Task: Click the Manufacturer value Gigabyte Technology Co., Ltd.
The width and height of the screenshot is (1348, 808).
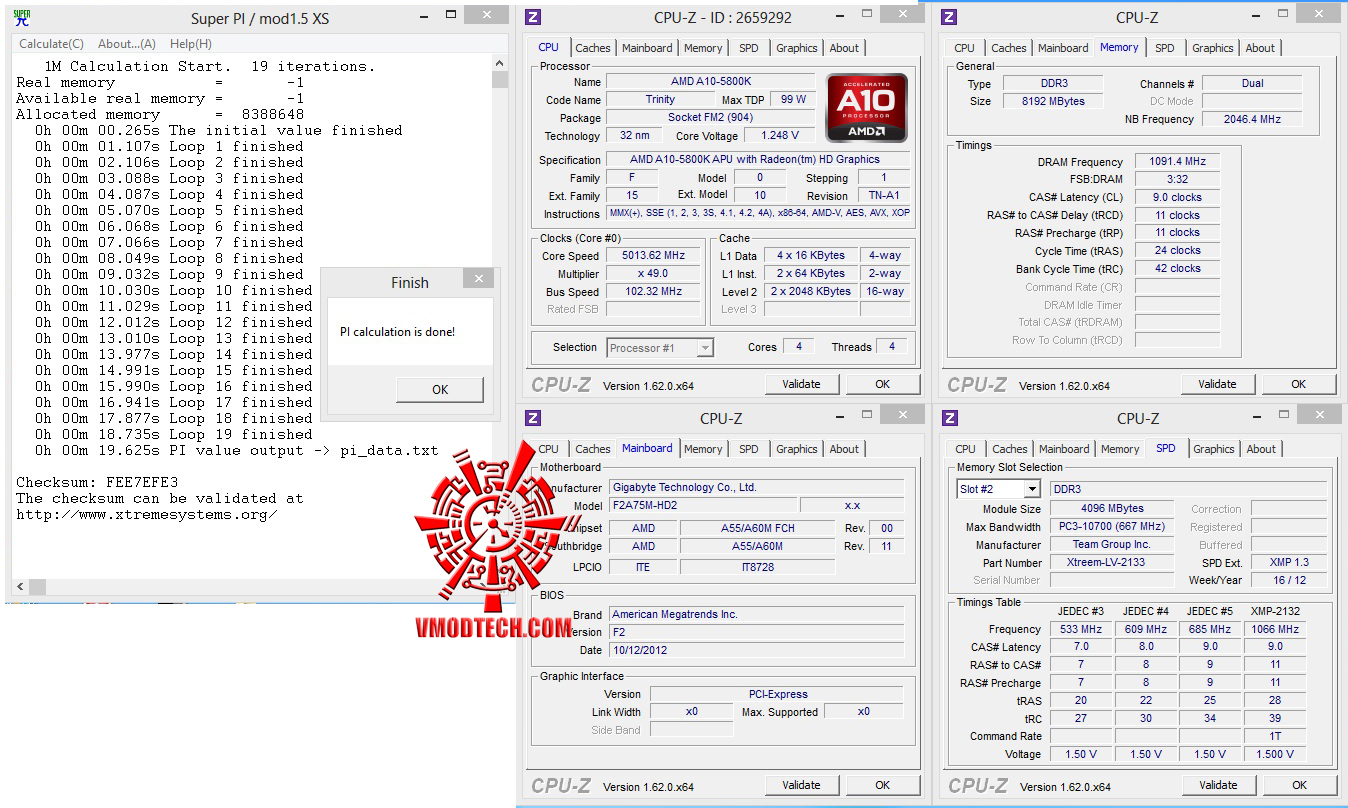Action: 755,488
